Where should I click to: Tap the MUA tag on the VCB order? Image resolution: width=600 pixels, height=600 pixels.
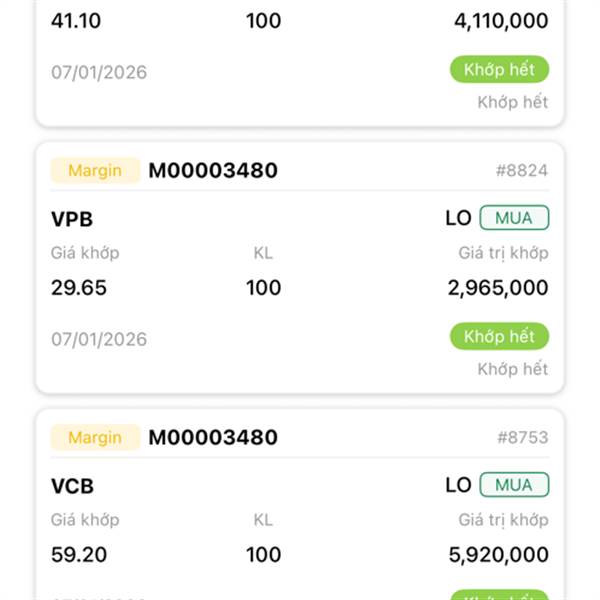(514, 485)
